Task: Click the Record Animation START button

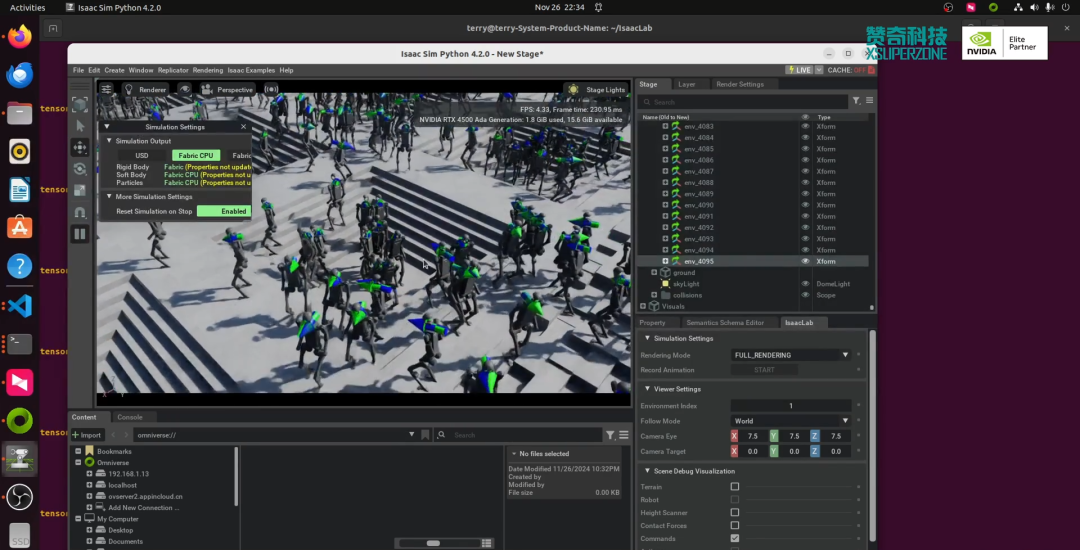Action: pos(764,370)
